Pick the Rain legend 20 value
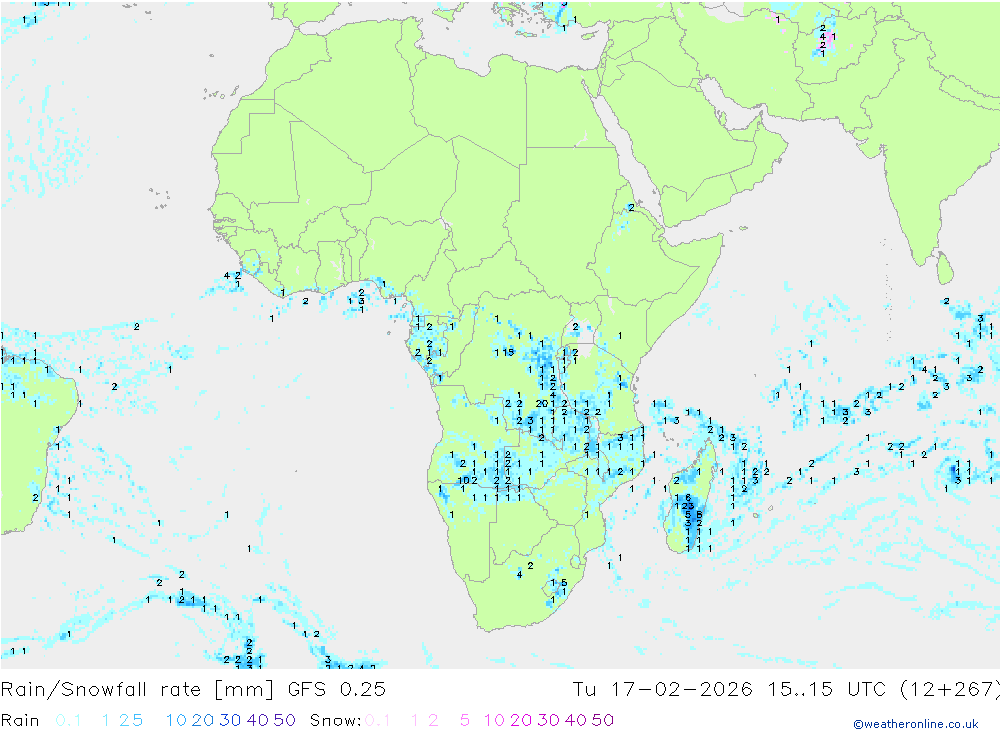The width and height of the screenshot is (1000, 733). 203,720
